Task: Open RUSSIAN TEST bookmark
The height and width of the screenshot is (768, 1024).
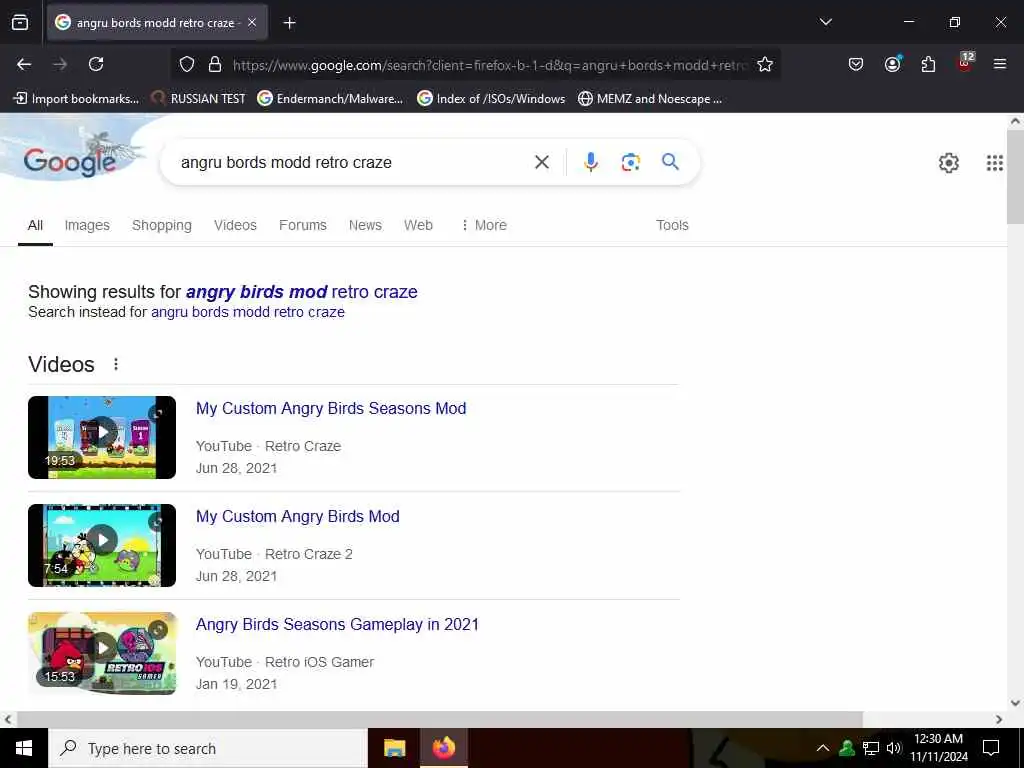Action: coord(198,99)
